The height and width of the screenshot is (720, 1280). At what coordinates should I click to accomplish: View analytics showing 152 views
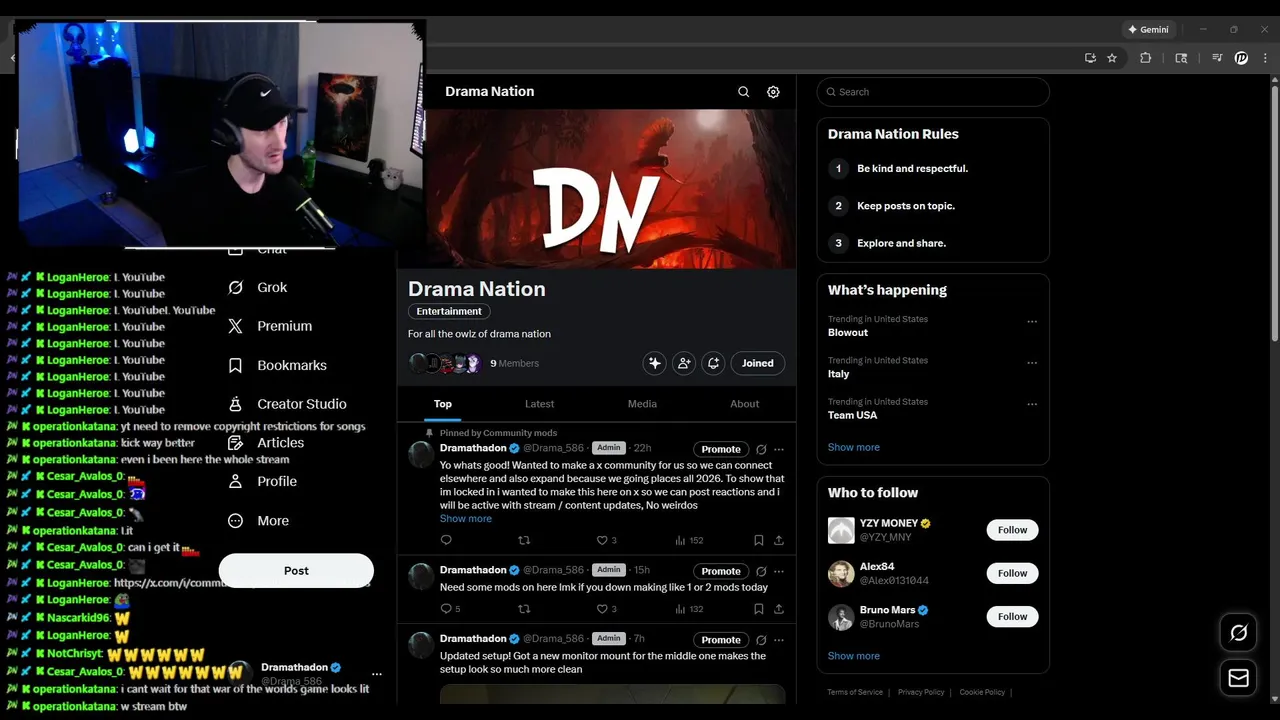coord(689,540)
